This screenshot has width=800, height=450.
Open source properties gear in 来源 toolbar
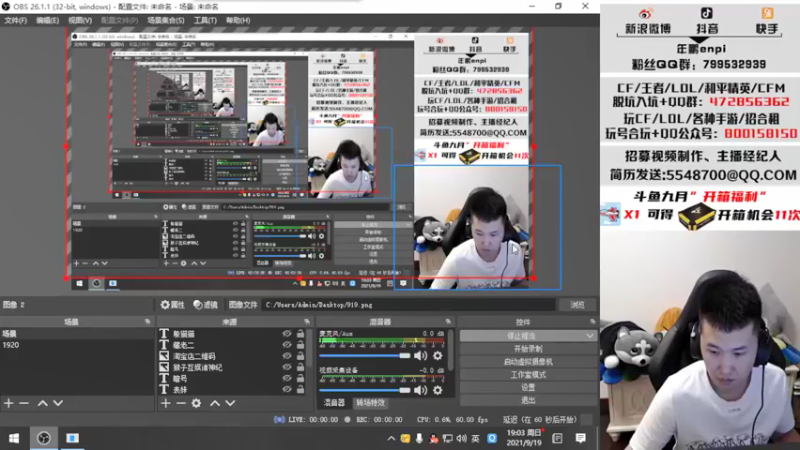click(196, 403)
